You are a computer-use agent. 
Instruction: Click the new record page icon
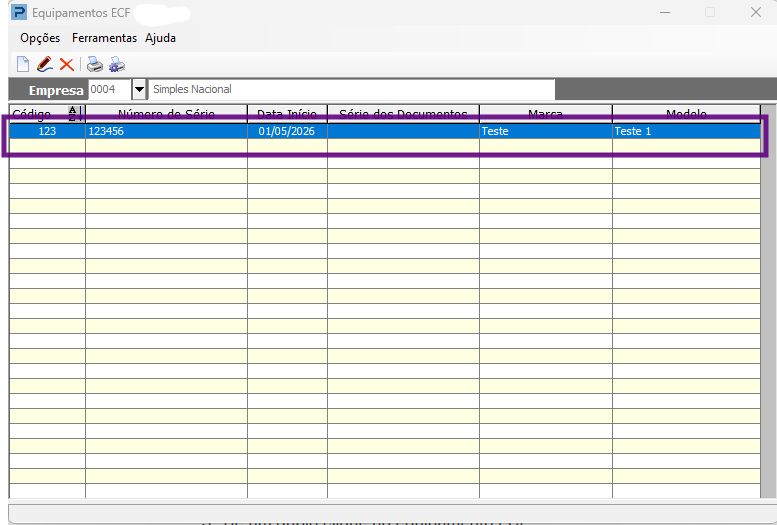point(23,64)
